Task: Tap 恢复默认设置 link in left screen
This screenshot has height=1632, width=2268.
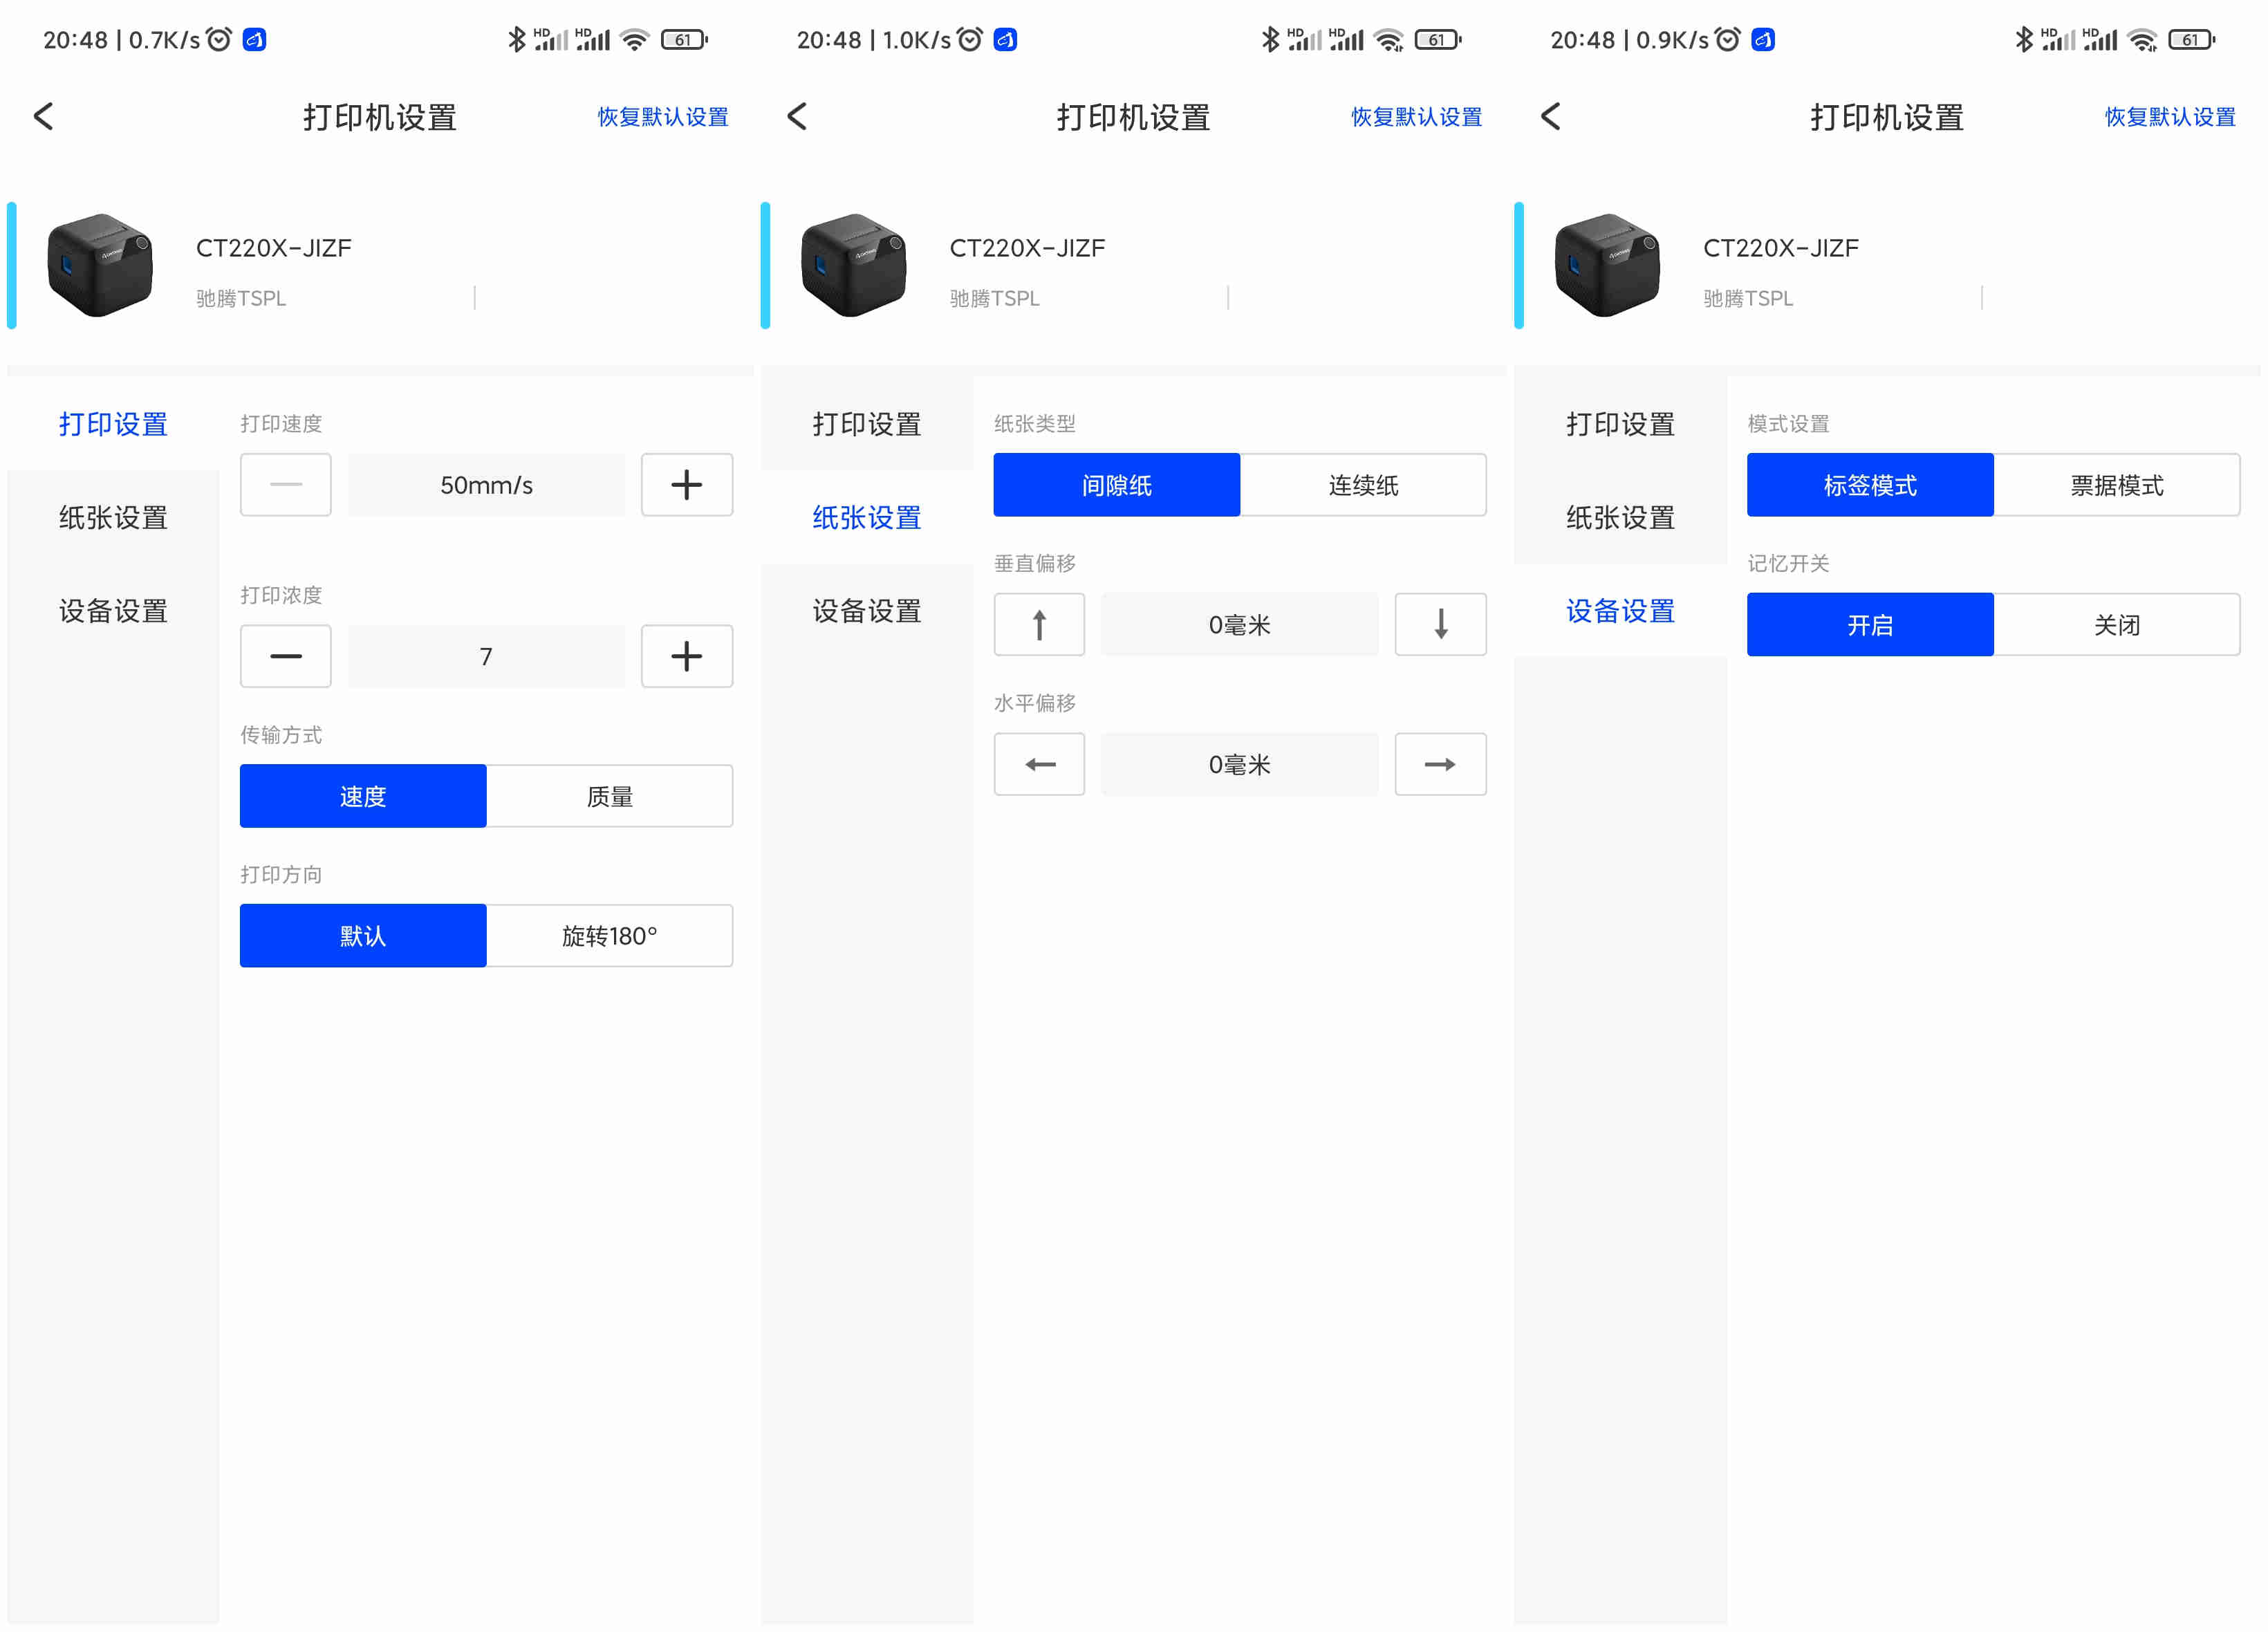Action: coord(662,117)
